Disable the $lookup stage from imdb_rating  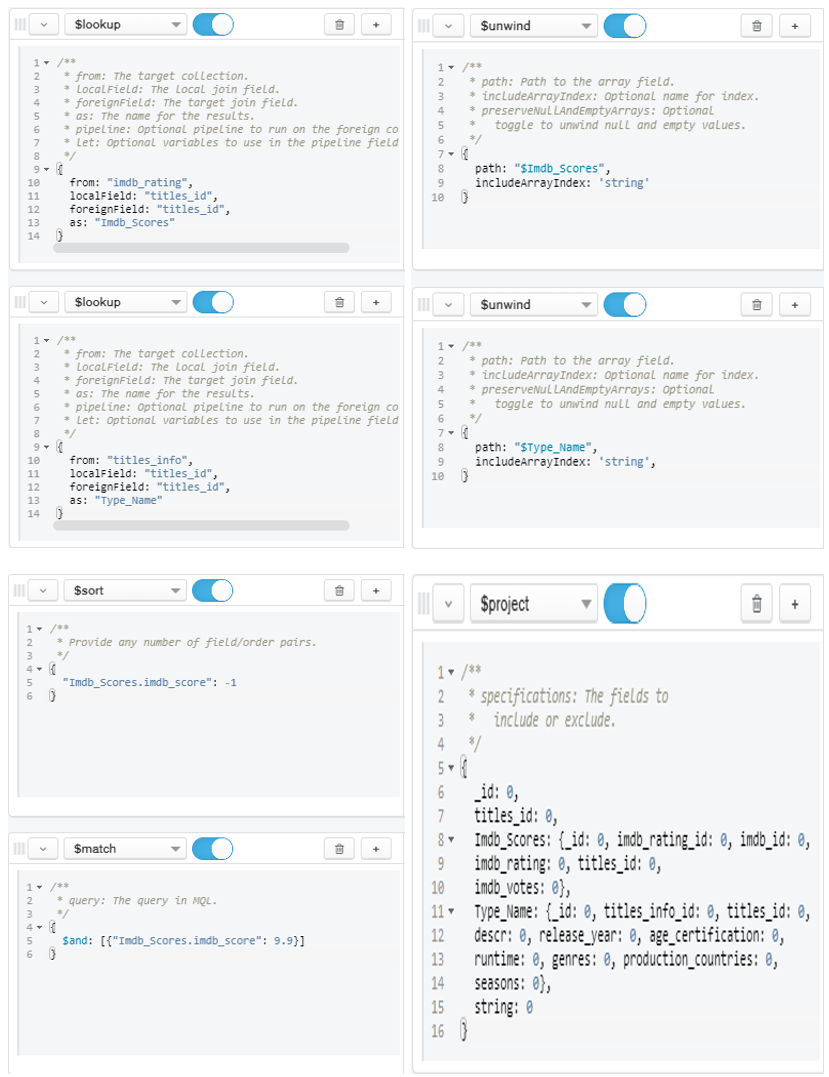(213, 25)
